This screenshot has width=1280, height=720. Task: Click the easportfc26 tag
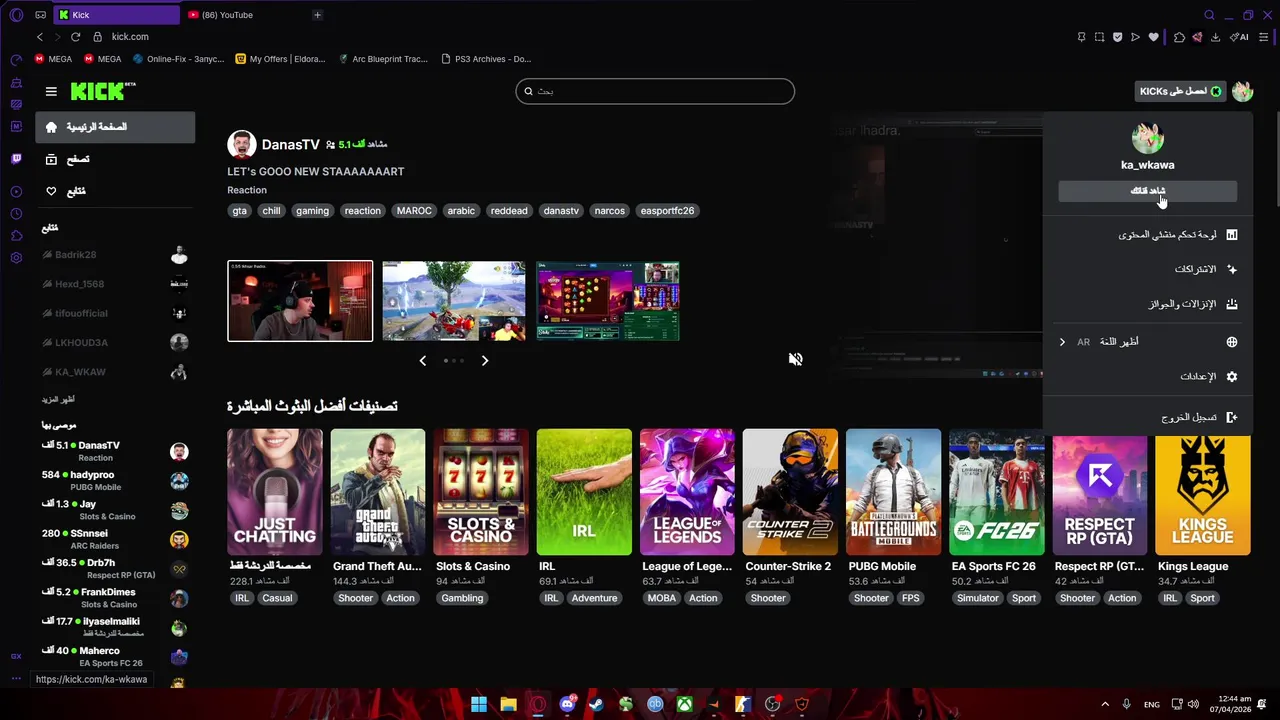[x=667, y=211]
